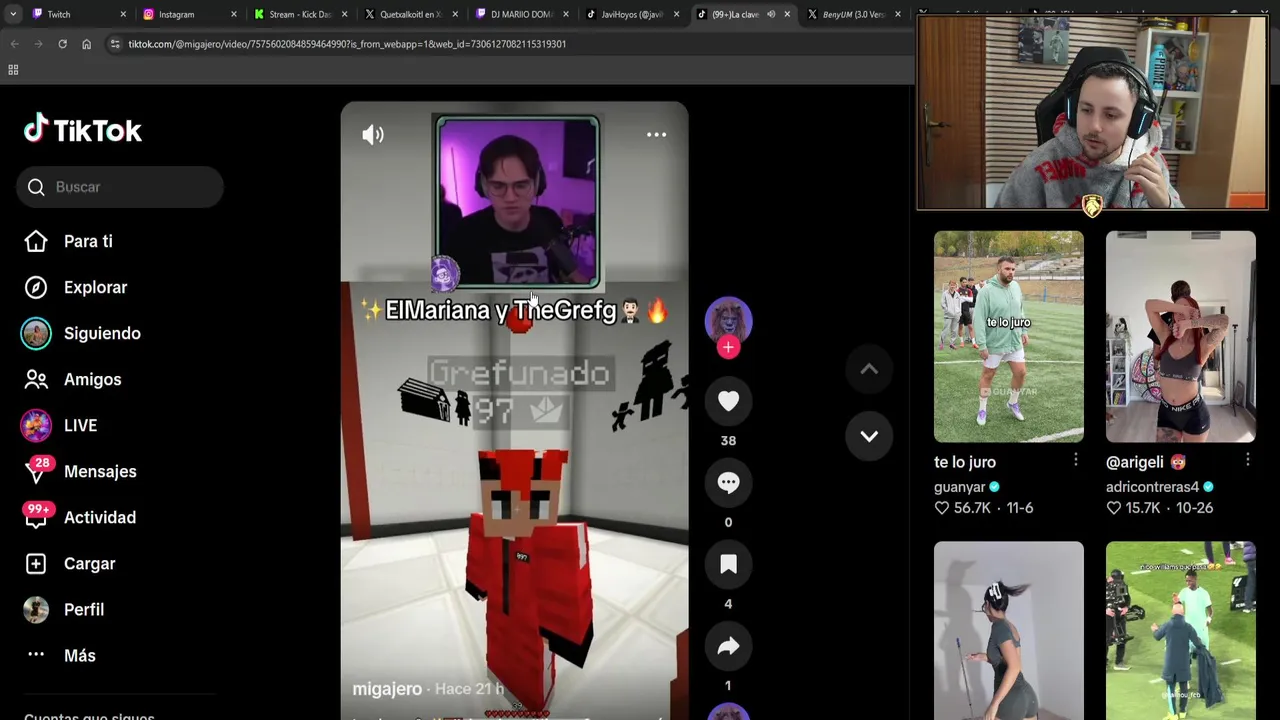Switch to the Quetzalkoitl X tab
Screen dimensions: 1280x720
(410, 14)
